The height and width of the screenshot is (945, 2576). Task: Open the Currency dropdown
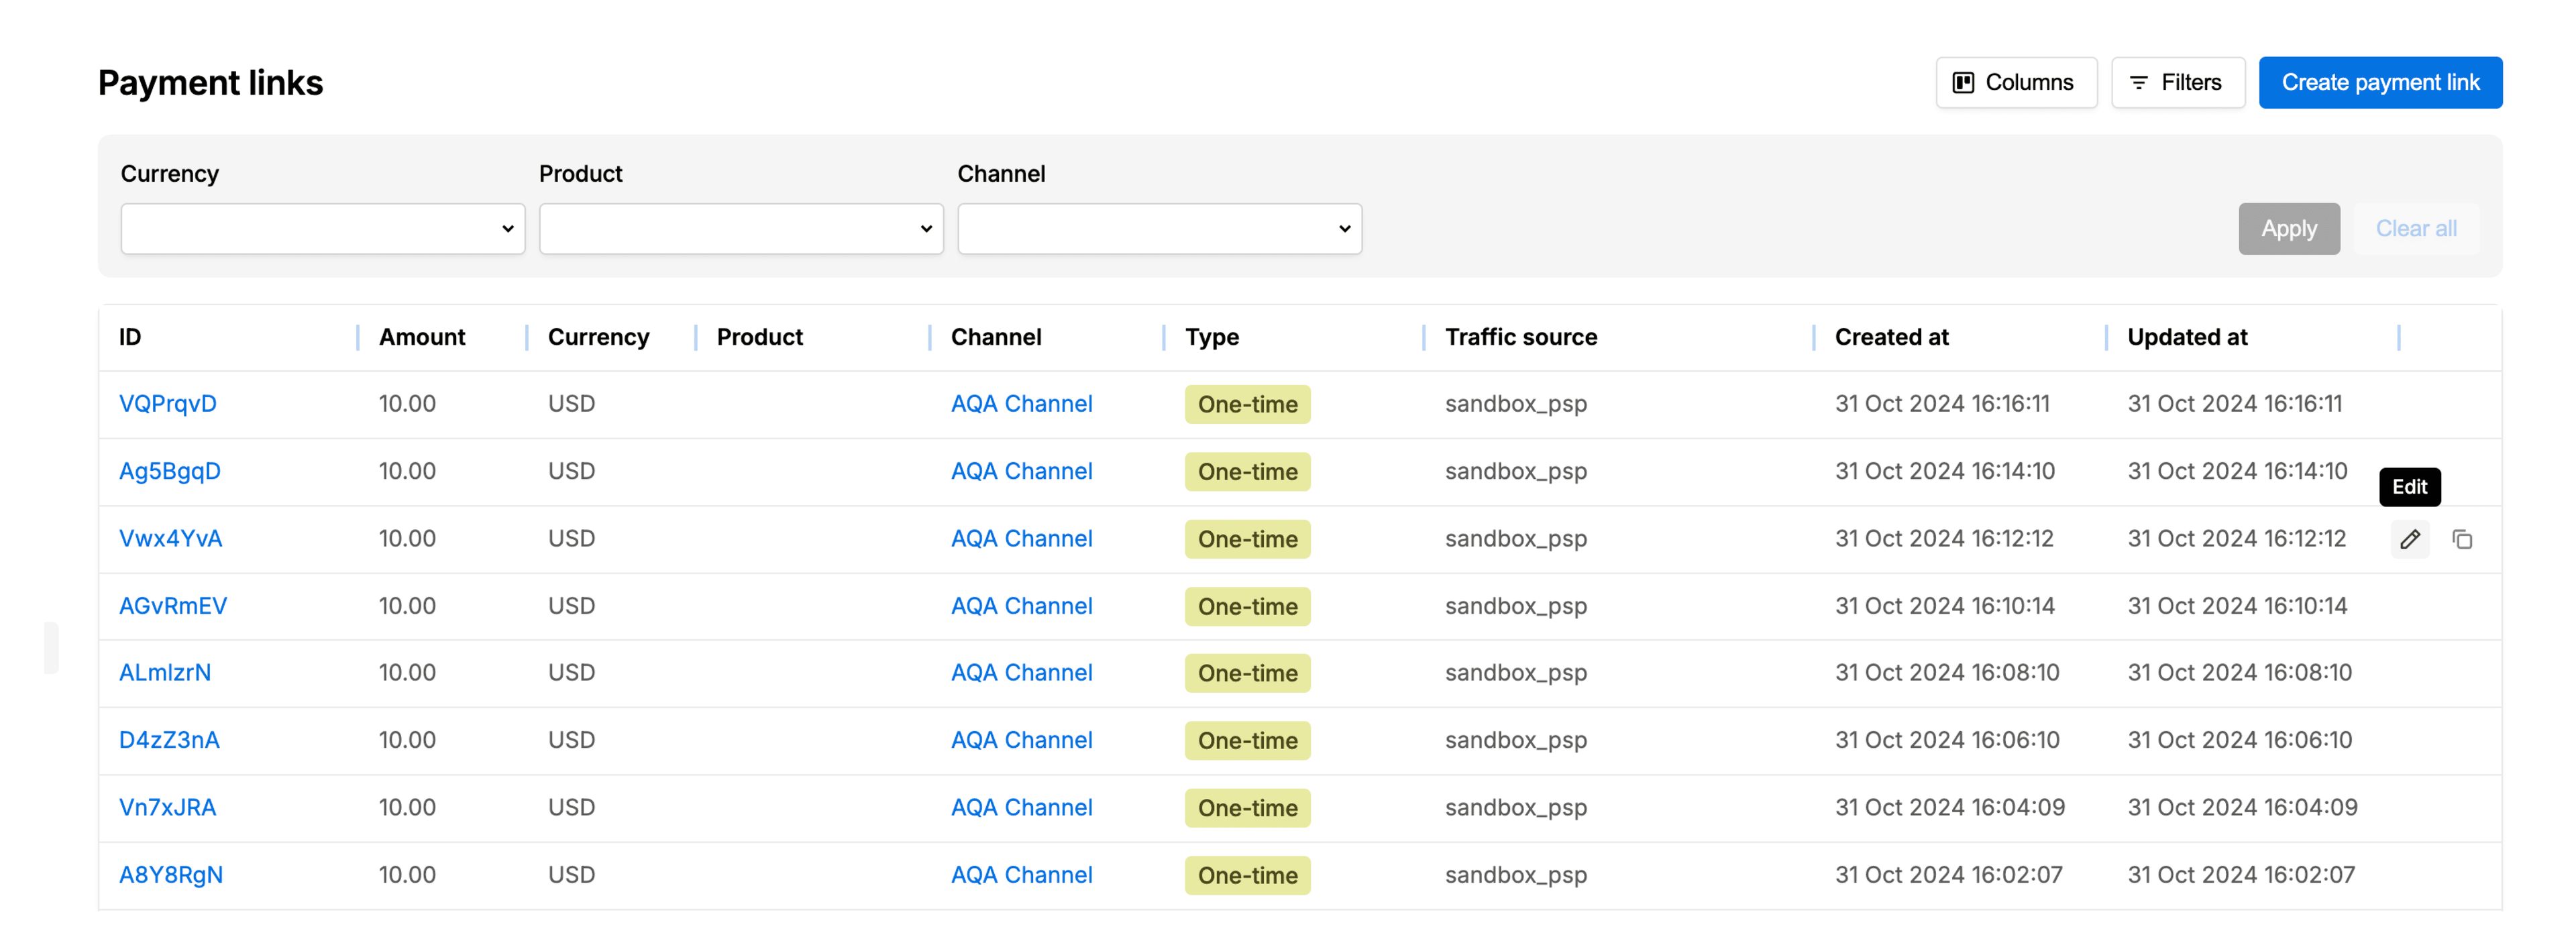point(322,228)
